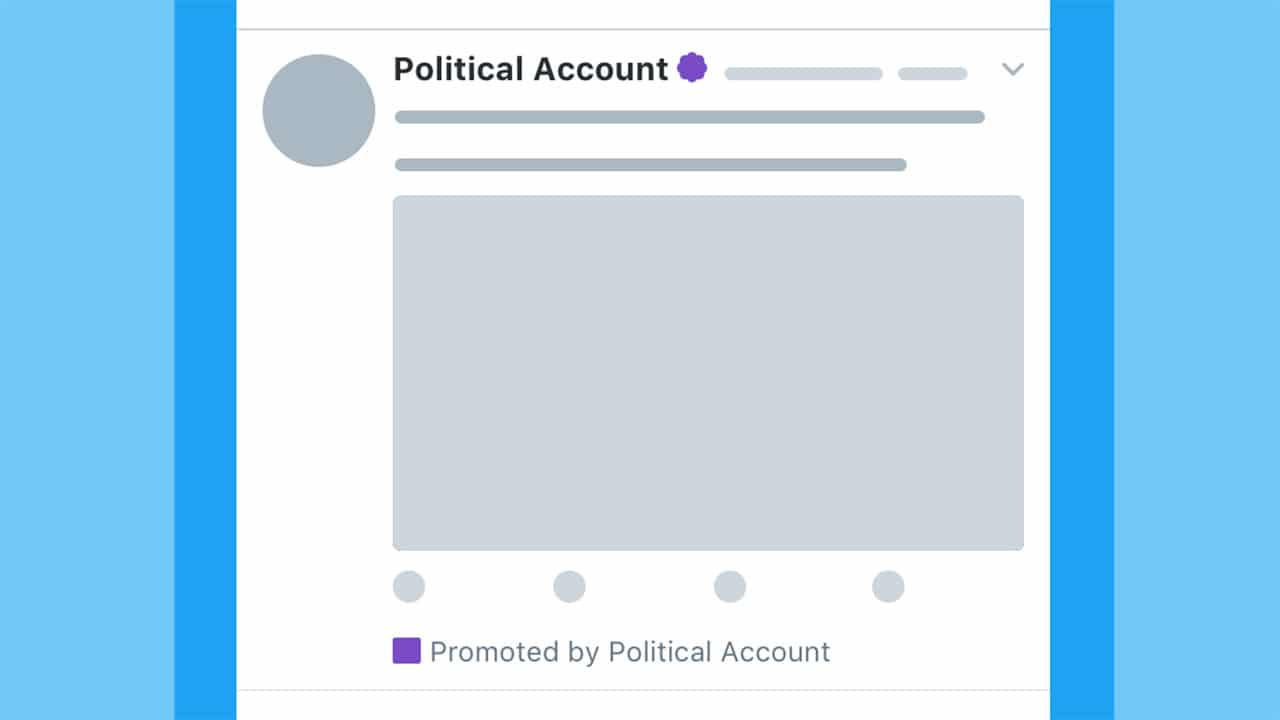Click the first line of tweet text
This screenshot has height=720, width=1280.
(x=690, y=117)
